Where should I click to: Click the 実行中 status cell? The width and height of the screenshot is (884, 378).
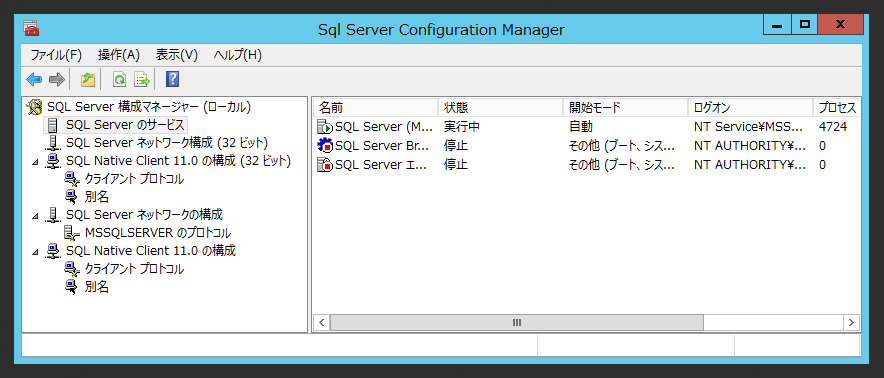coord(461,127)
